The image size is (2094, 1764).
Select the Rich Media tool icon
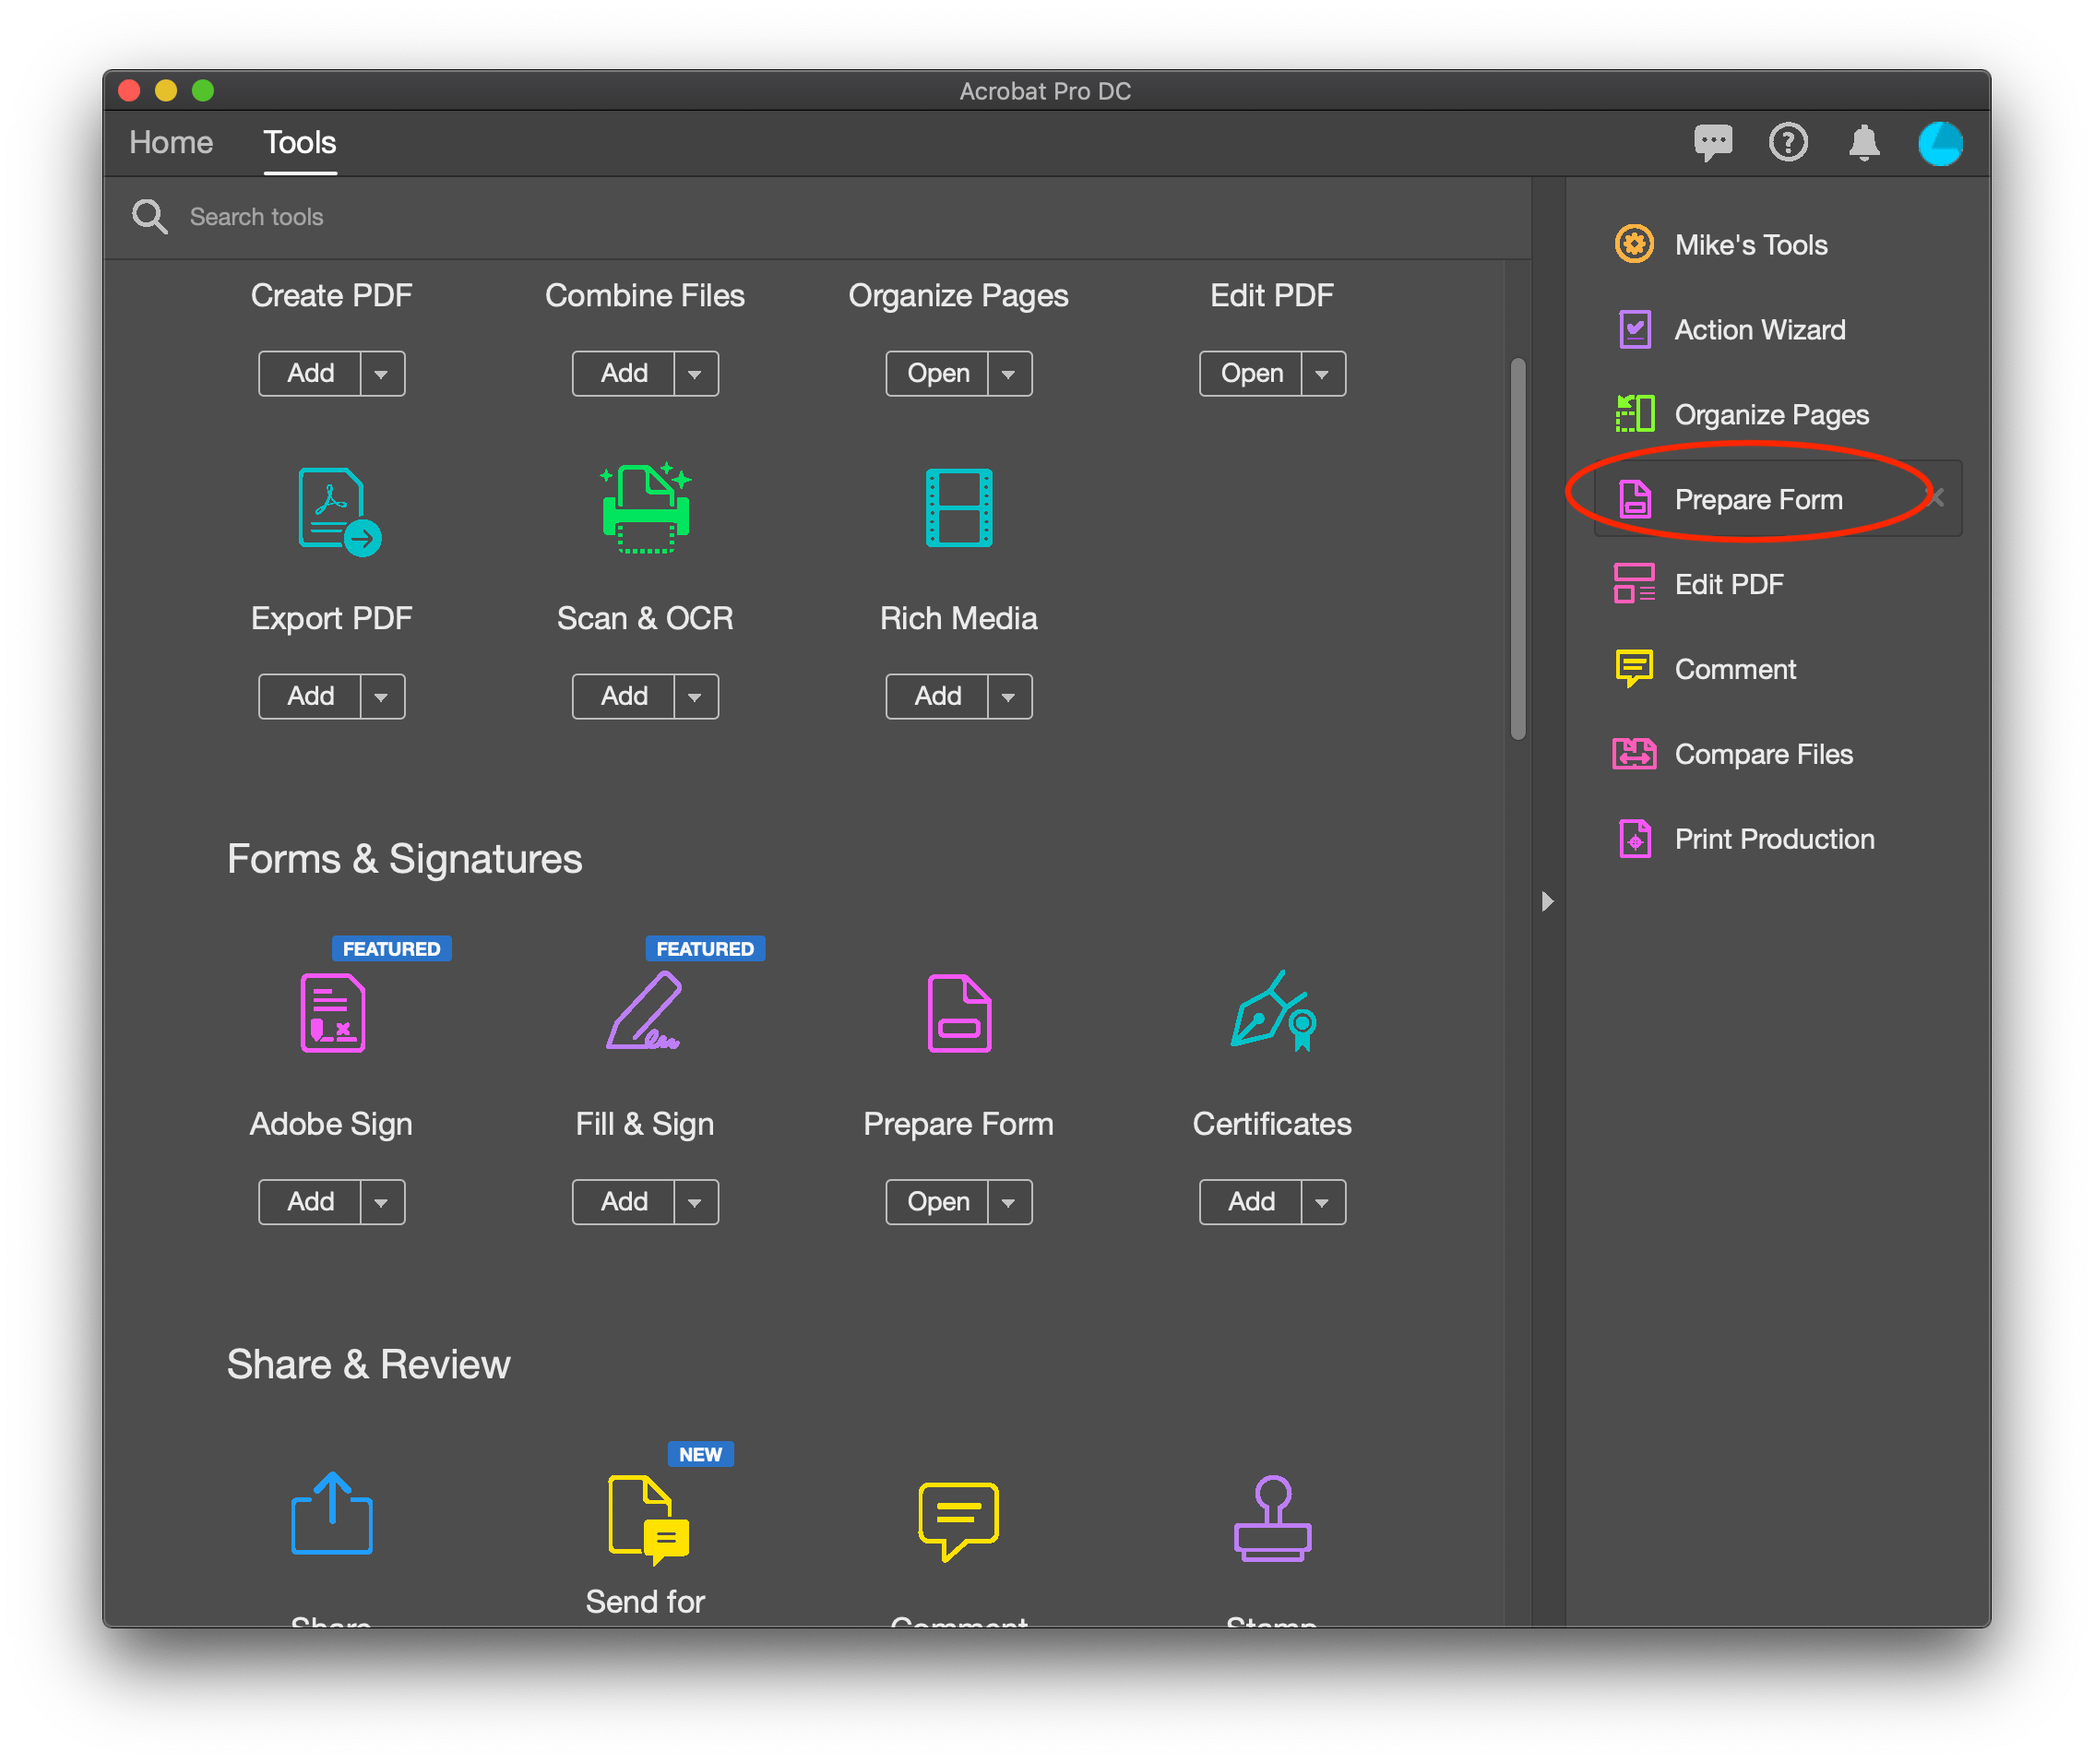coord(958,510)
